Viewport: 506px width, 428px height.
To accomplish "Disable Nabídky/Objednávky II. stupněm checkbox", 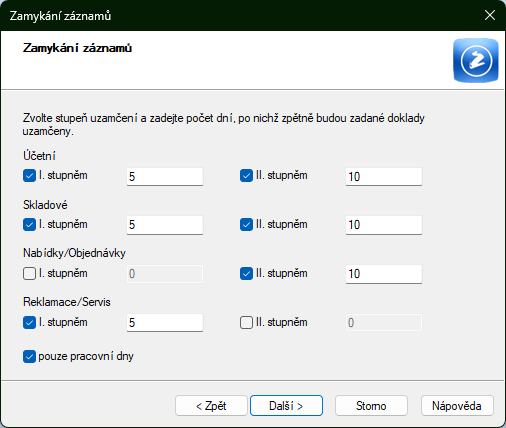I will 246,274.
